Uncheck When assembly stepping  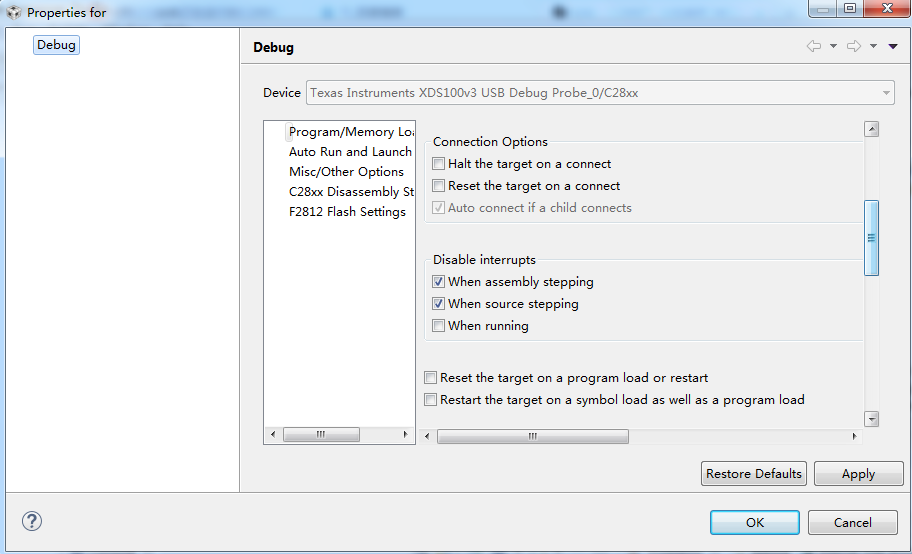pyautogui.click(x=438, y=282)
